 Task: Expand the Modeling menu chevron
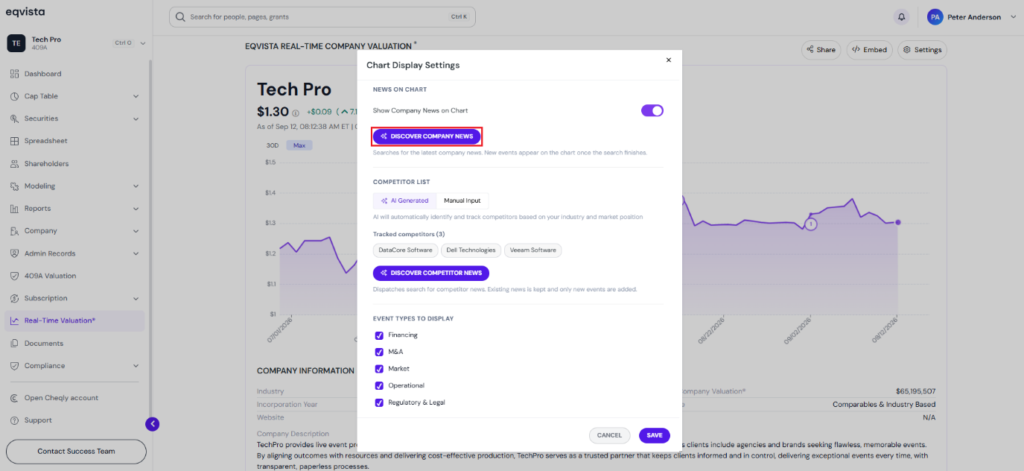click(136, 186)
